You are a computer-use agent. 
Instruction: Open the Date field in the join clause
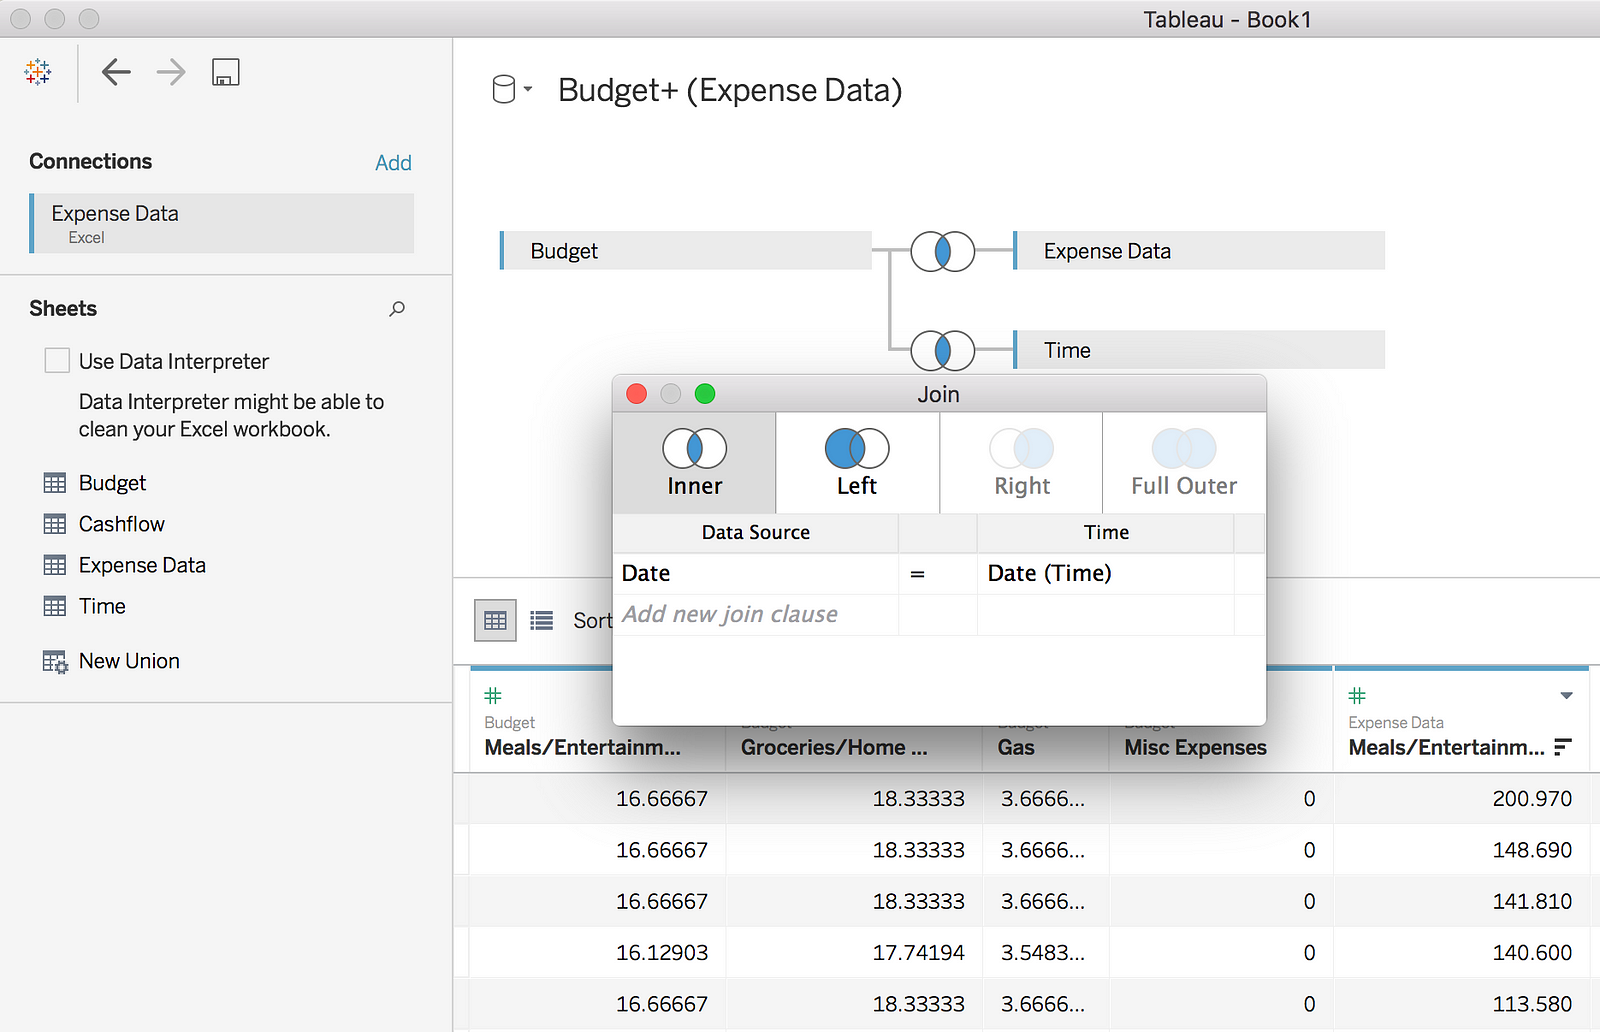tap(756, 574)
